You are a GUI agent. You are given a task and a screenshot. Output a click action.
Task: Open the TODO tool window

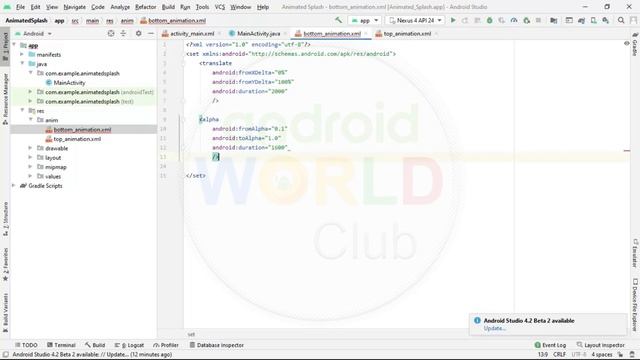tap(26, 345)
